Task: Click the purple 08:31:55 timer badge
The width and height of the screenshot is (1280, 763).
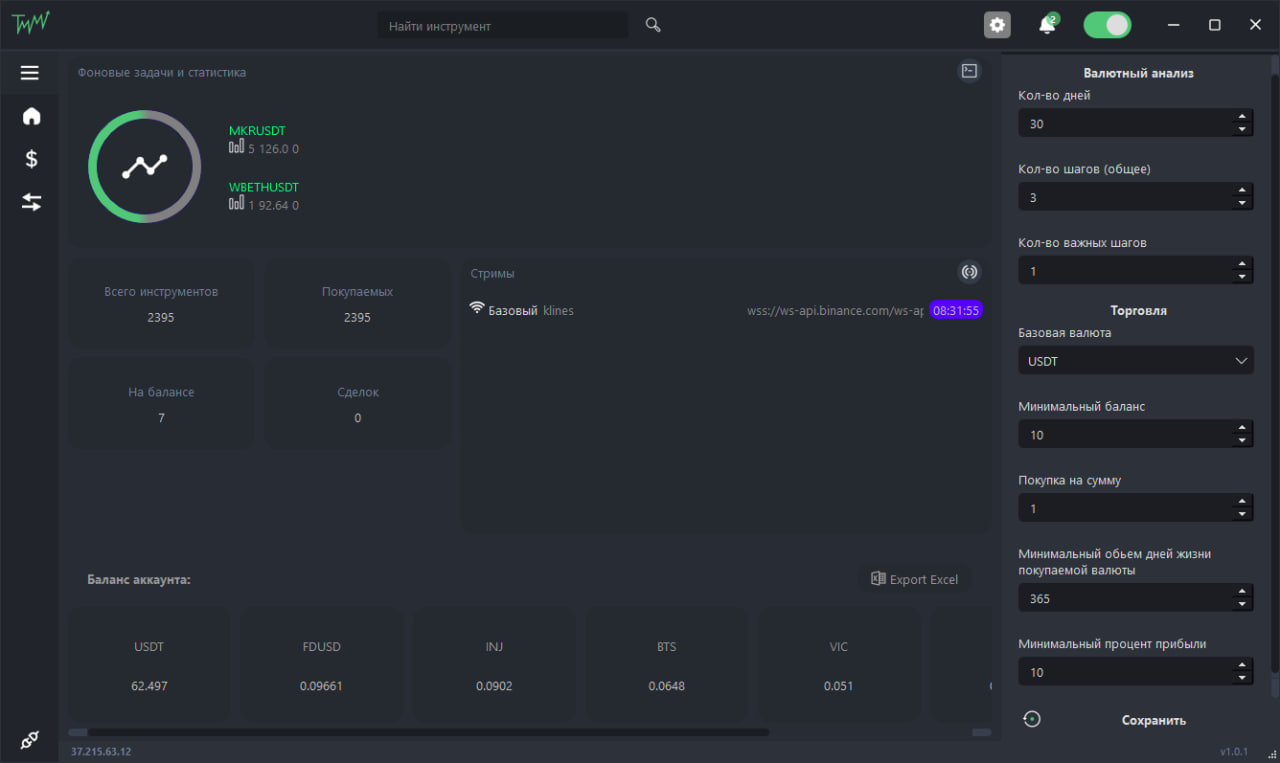Action: [956, 310]
